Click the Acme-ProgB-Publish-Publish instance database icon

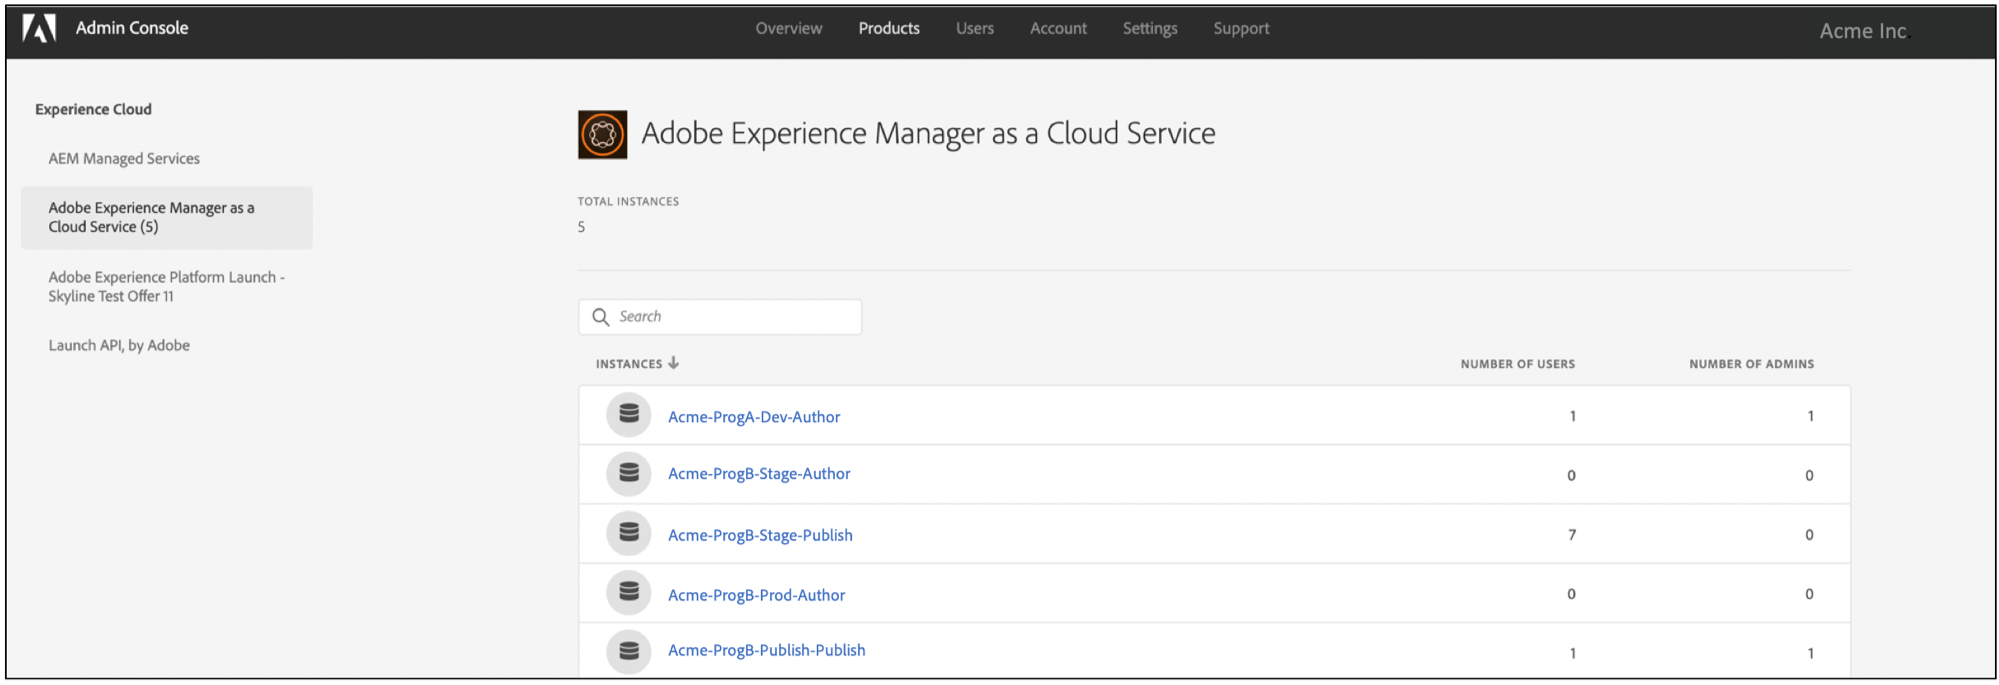point(629,651)
